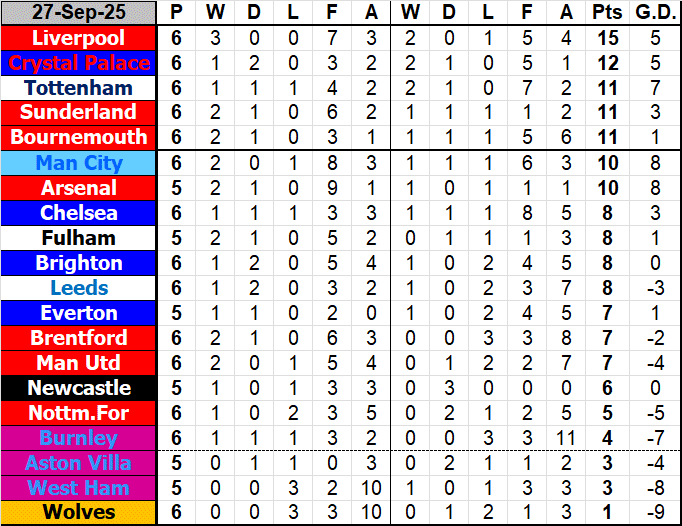
Task: Click the Chelsea team name cell
Action: click(79, 213)
